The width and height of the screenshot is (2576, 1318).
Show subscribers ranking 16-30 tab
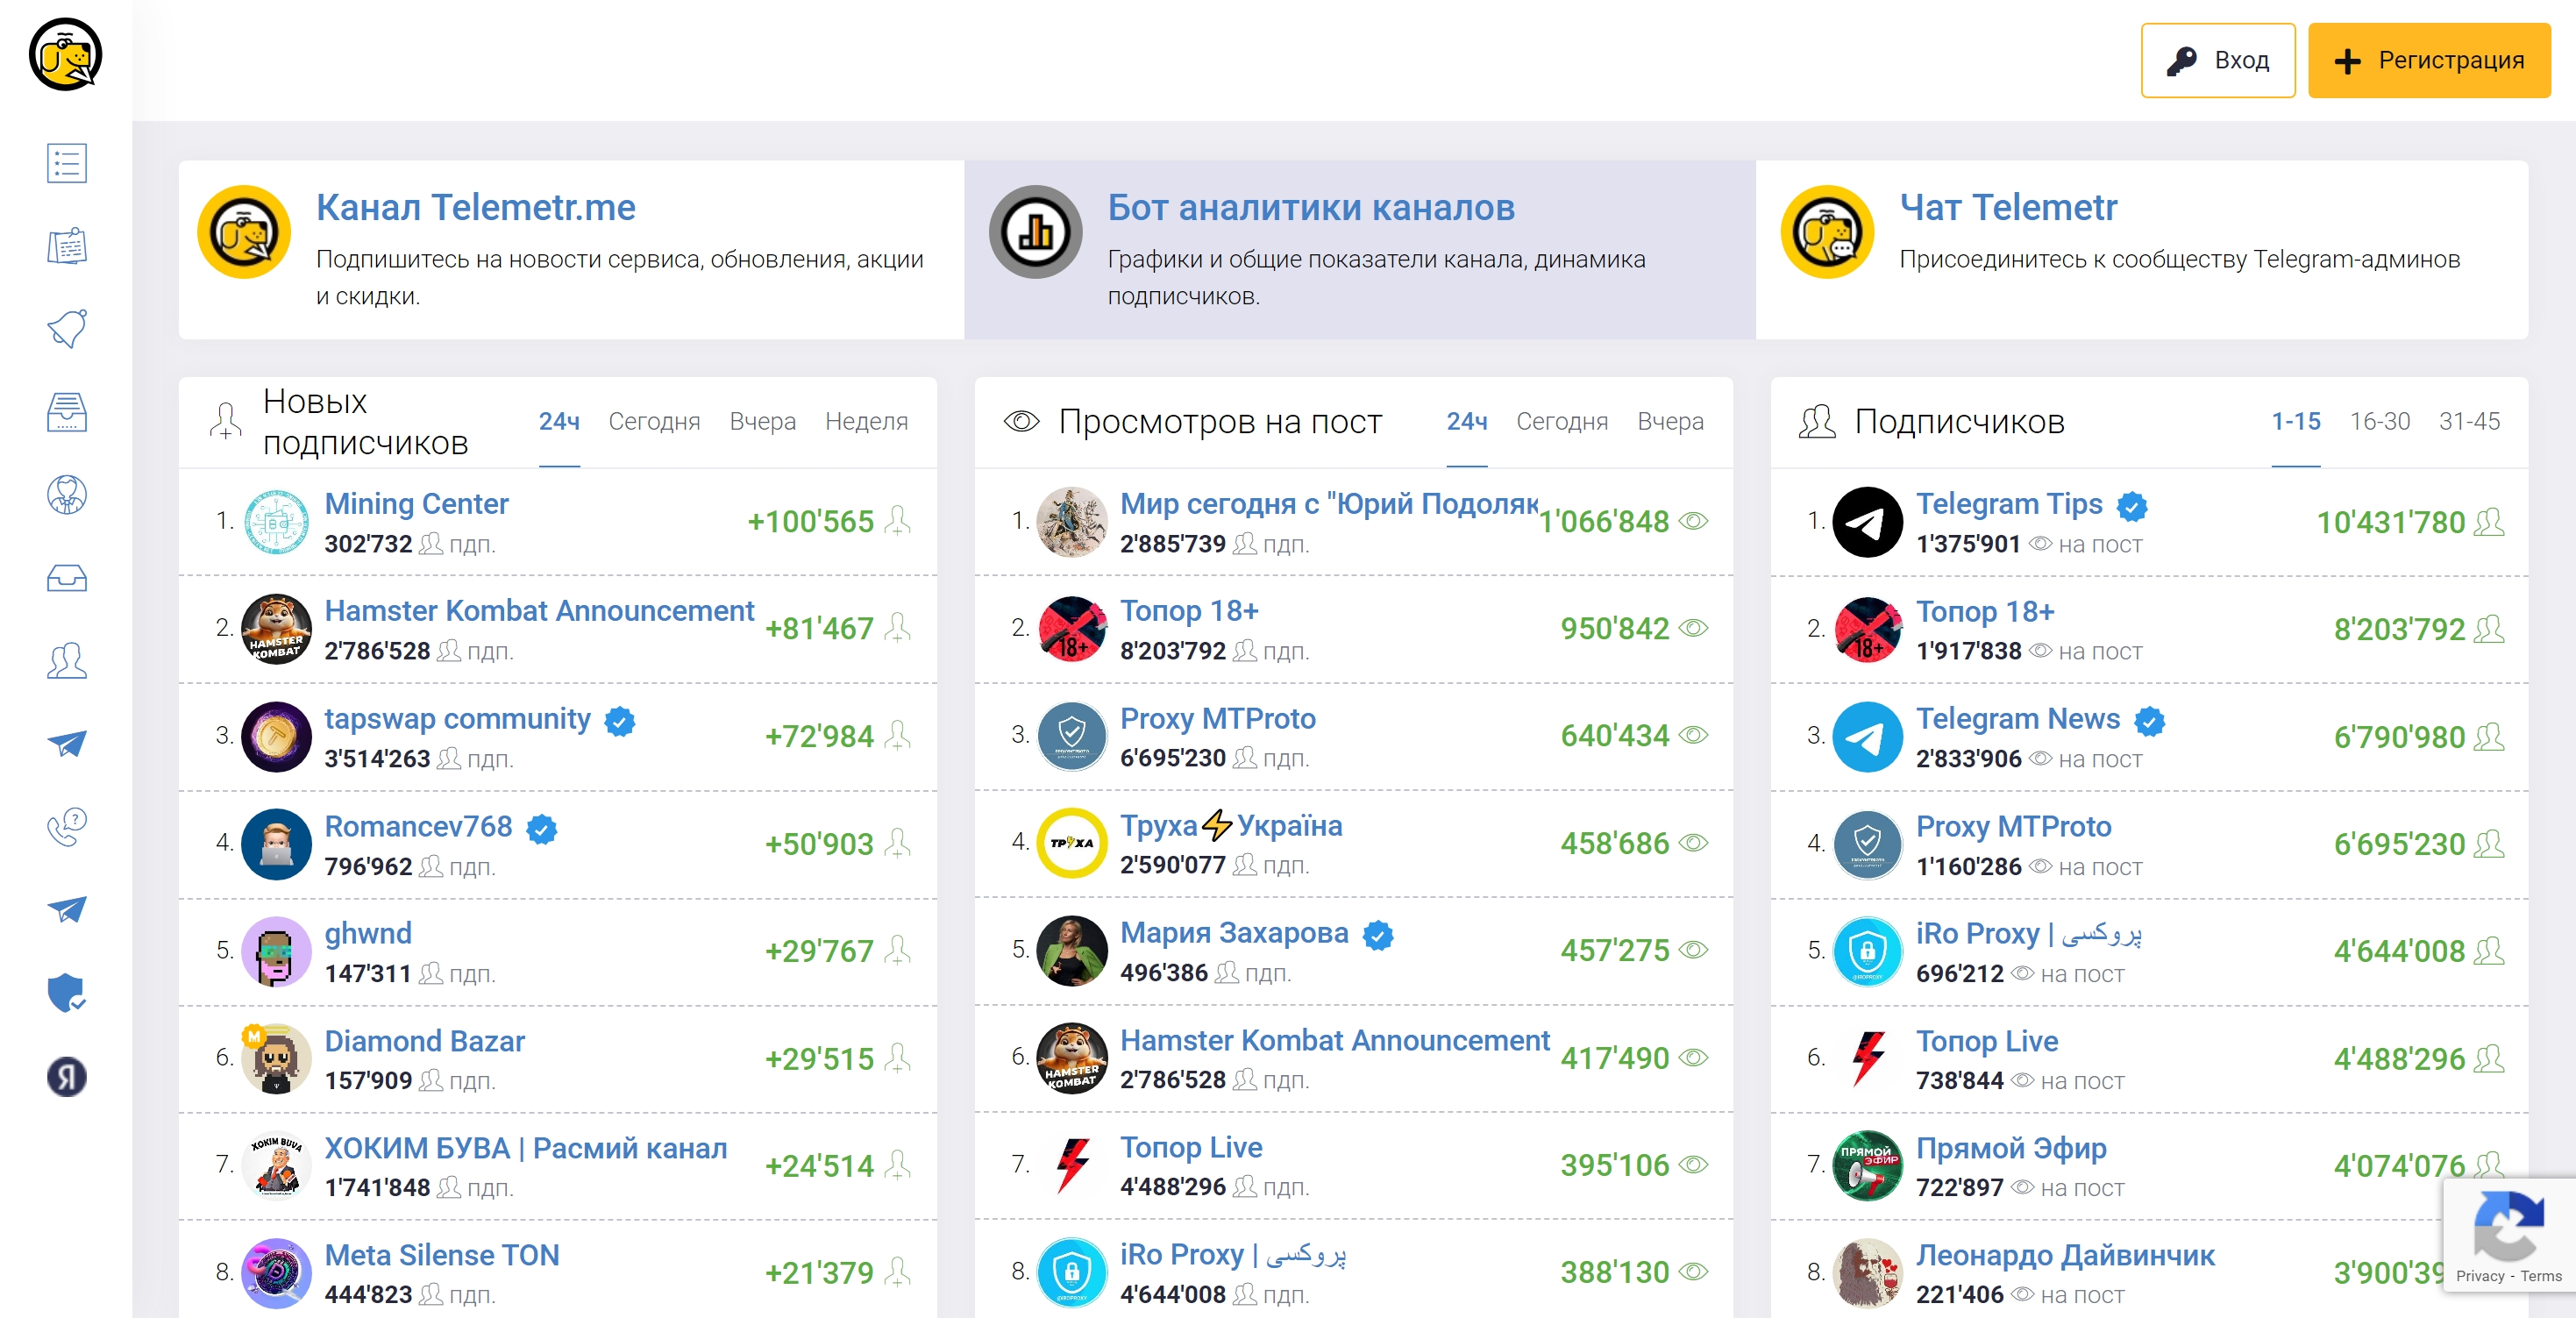click(2379, 422)
